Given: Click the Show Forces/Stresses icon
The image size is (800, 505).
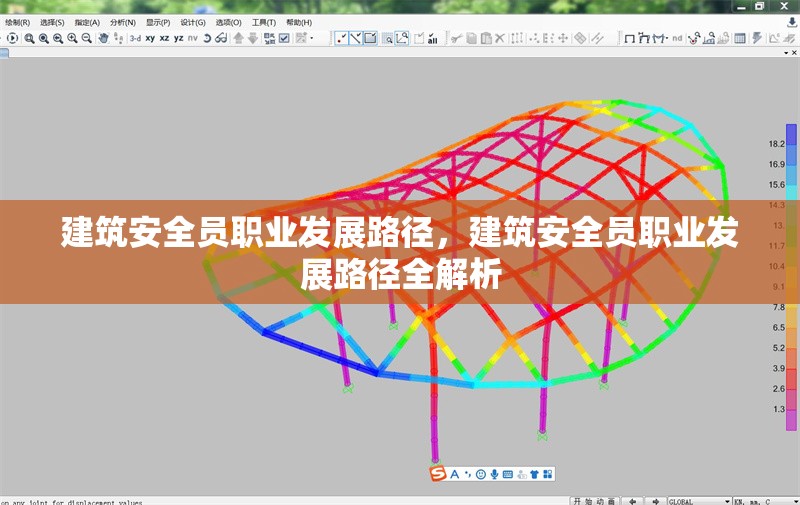Looking at the screenshot, I should click(660, 38).
